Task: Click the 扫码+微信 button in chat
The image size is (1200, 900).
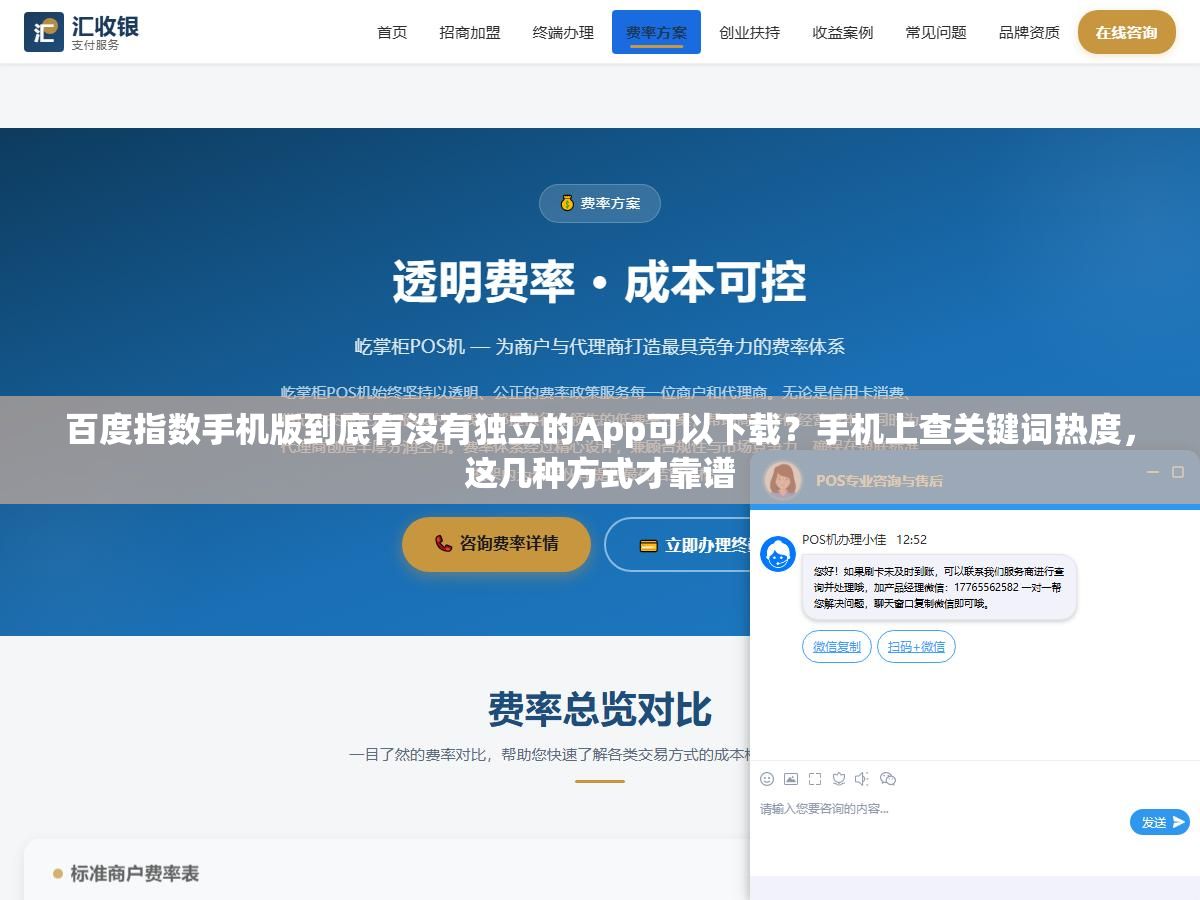Action: (x=916, y=647)
